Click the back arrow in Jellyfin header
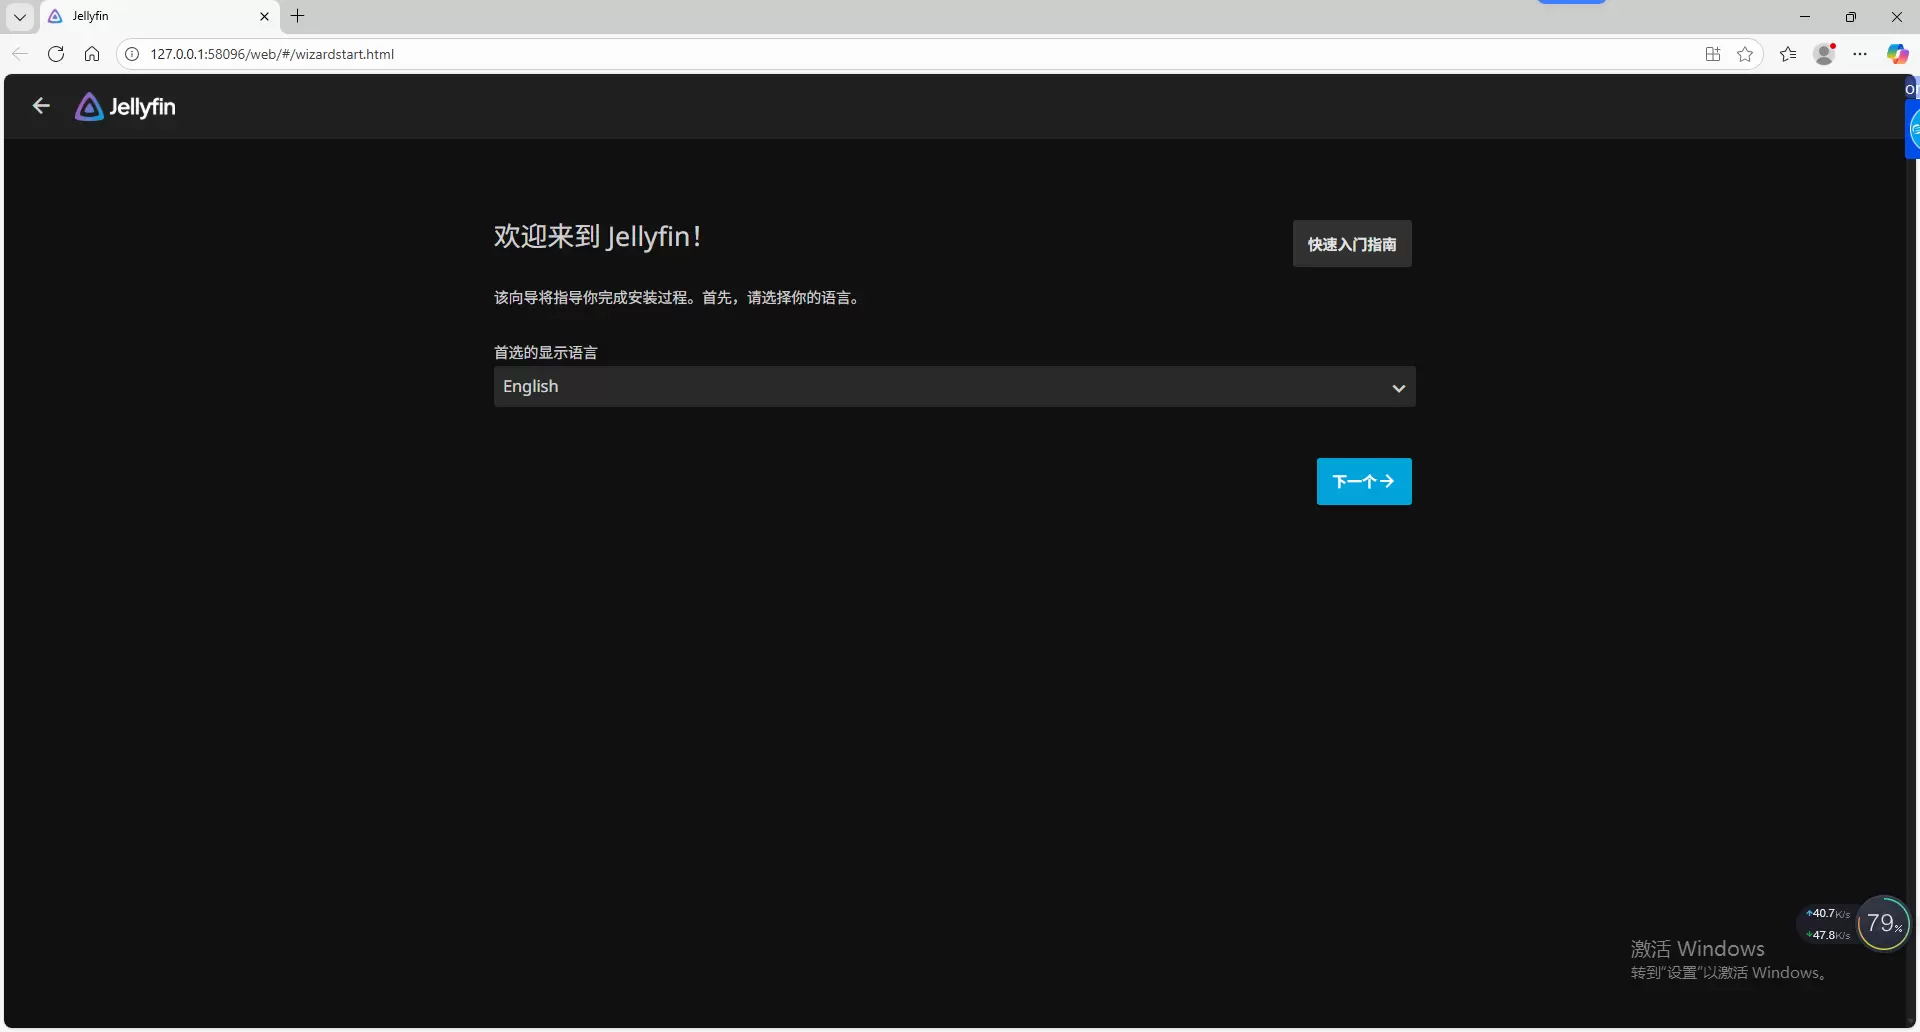The height and width of the screenshot is (1032, 1920). pos(41,106)
